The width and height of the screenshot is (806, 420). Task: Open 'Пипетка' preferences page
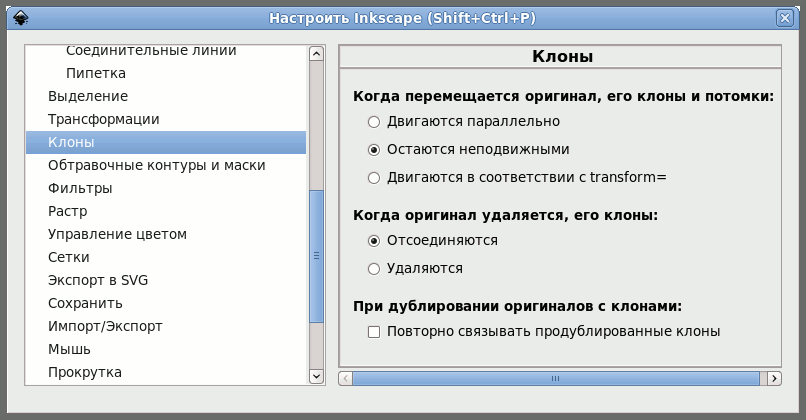166,73
